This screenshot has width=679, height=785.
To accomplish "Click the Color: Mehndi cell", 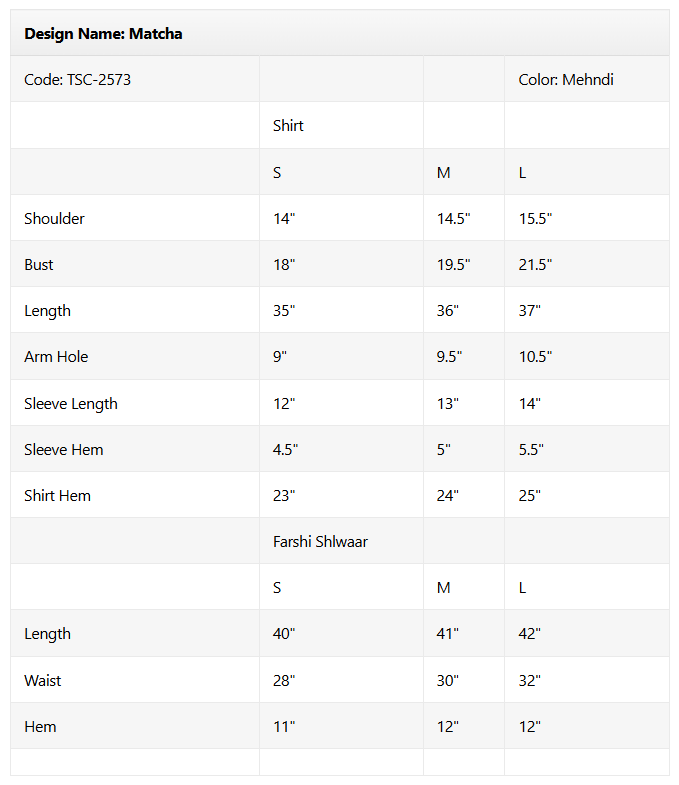I will click(565, 80).
